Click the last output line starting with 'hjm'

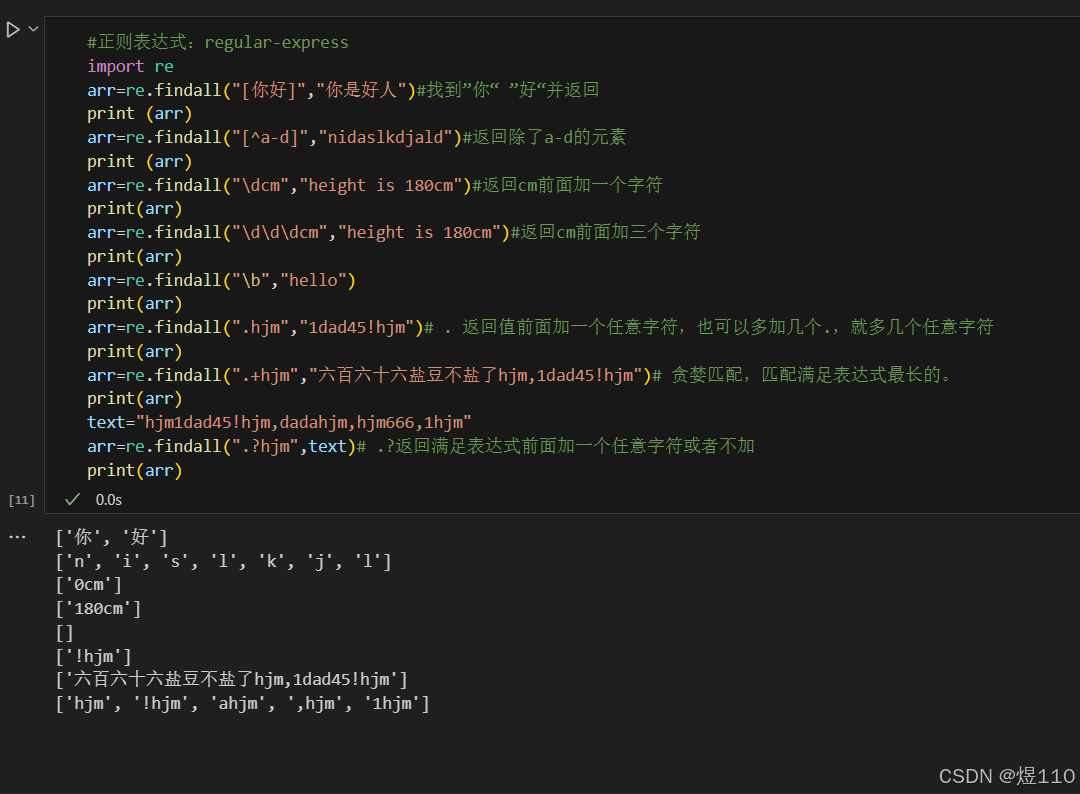(x=240, y=703)
